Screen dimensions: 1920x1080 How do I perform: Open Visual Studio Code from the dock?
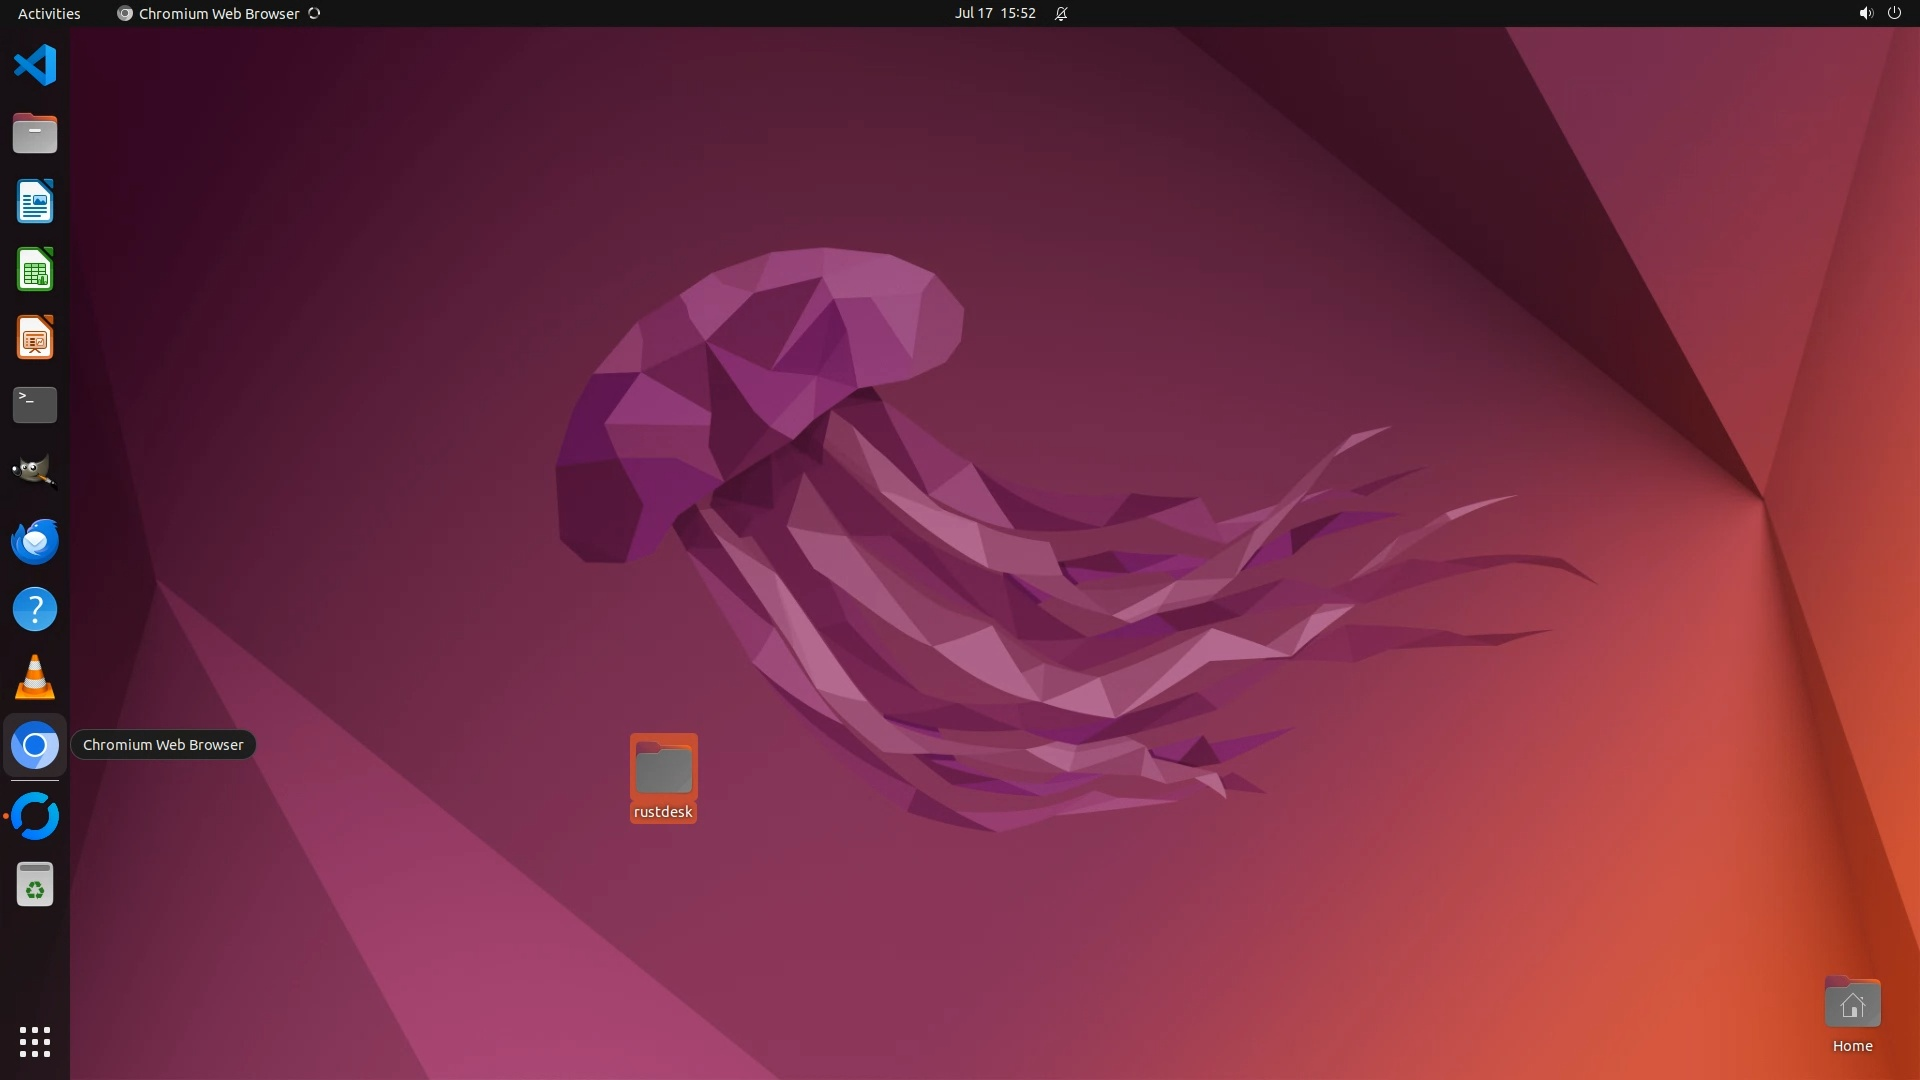pos(35,66)
